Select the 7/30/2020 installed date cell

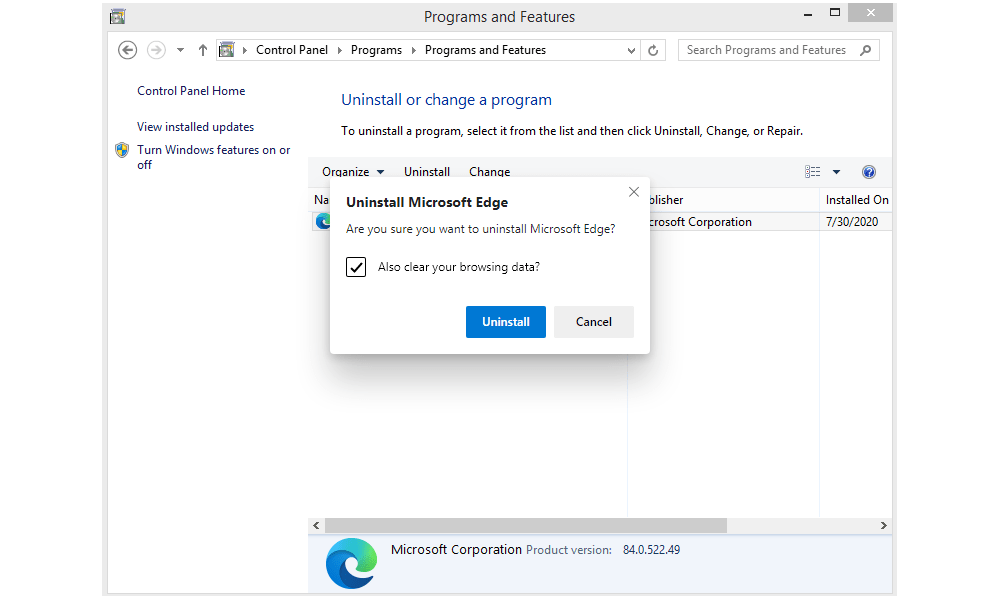[851, 221]
